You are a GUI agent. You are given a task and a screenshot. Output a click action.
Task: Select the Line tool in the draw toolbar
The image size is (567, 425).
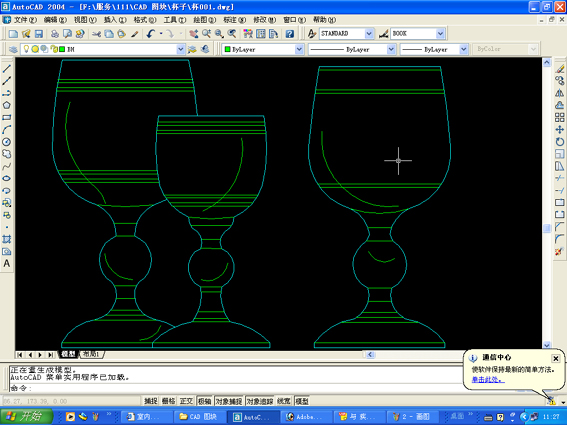tap(7, 68)
